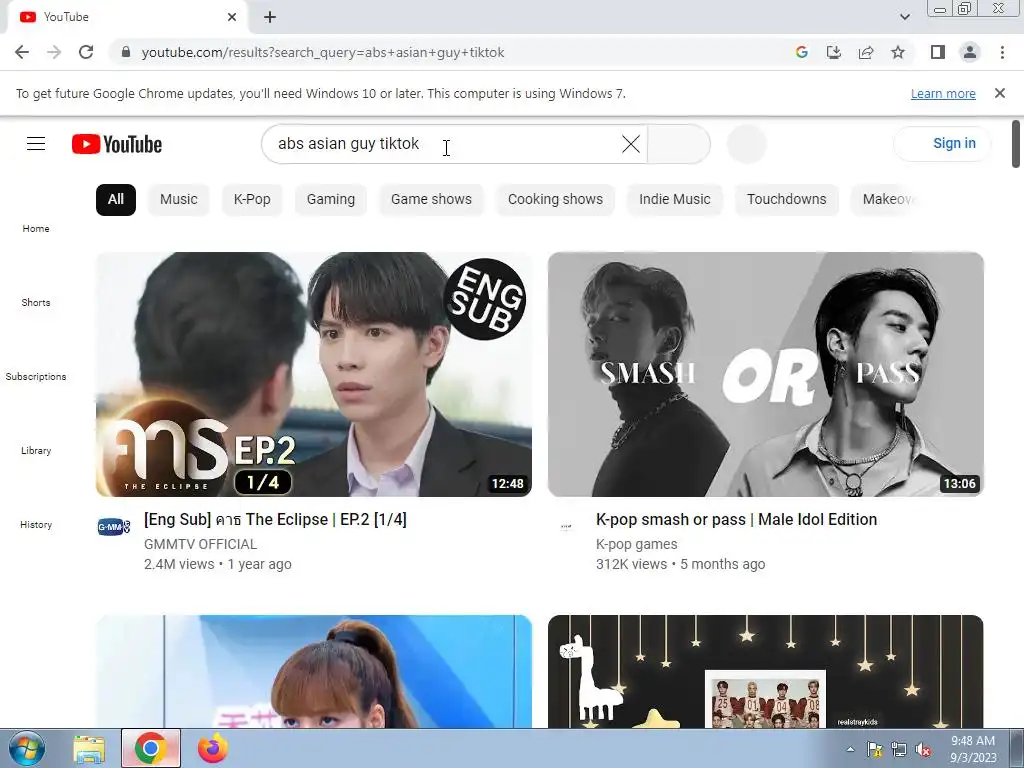This screenshot has height=768, width=1024.
Task: Select the Touchdowns filter chip
Action: click(x=786, y=199)
